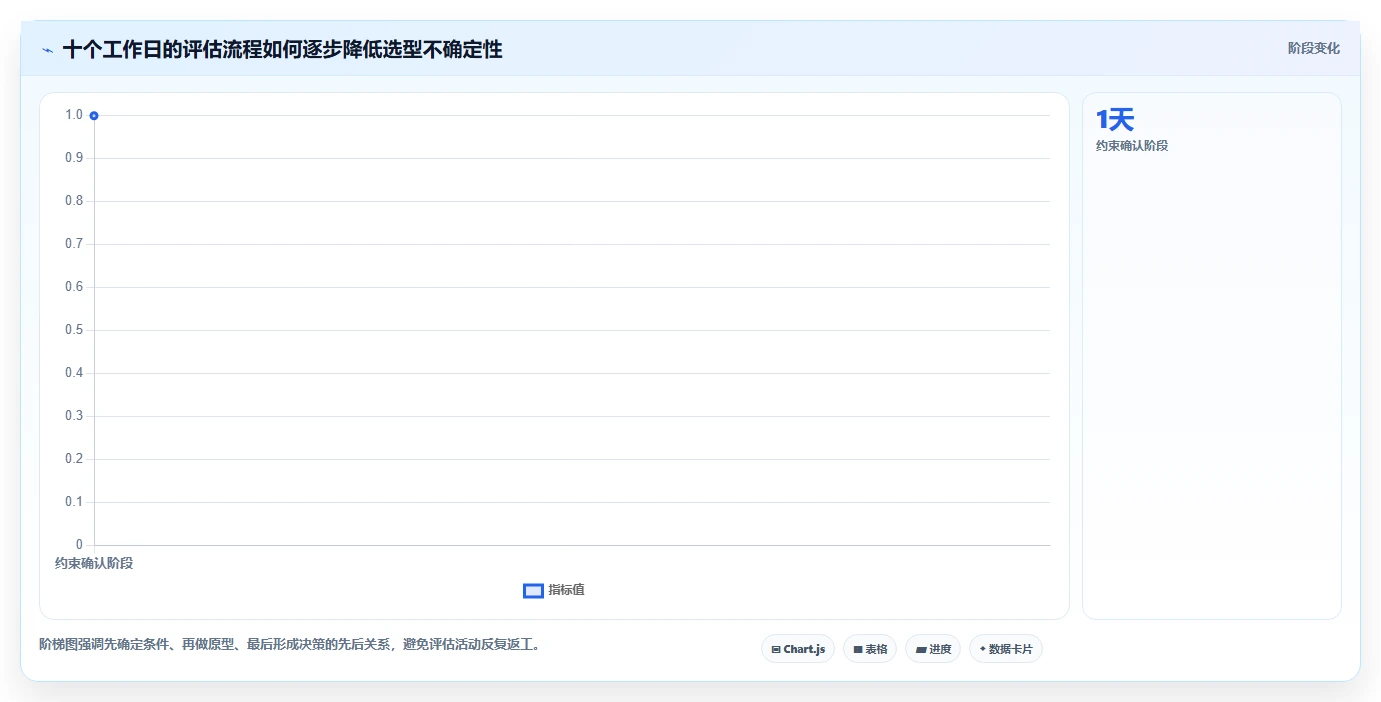1381x702 pixels.
Task: Click the 0 y-axis tick label
Action: [x=79, y=545]
